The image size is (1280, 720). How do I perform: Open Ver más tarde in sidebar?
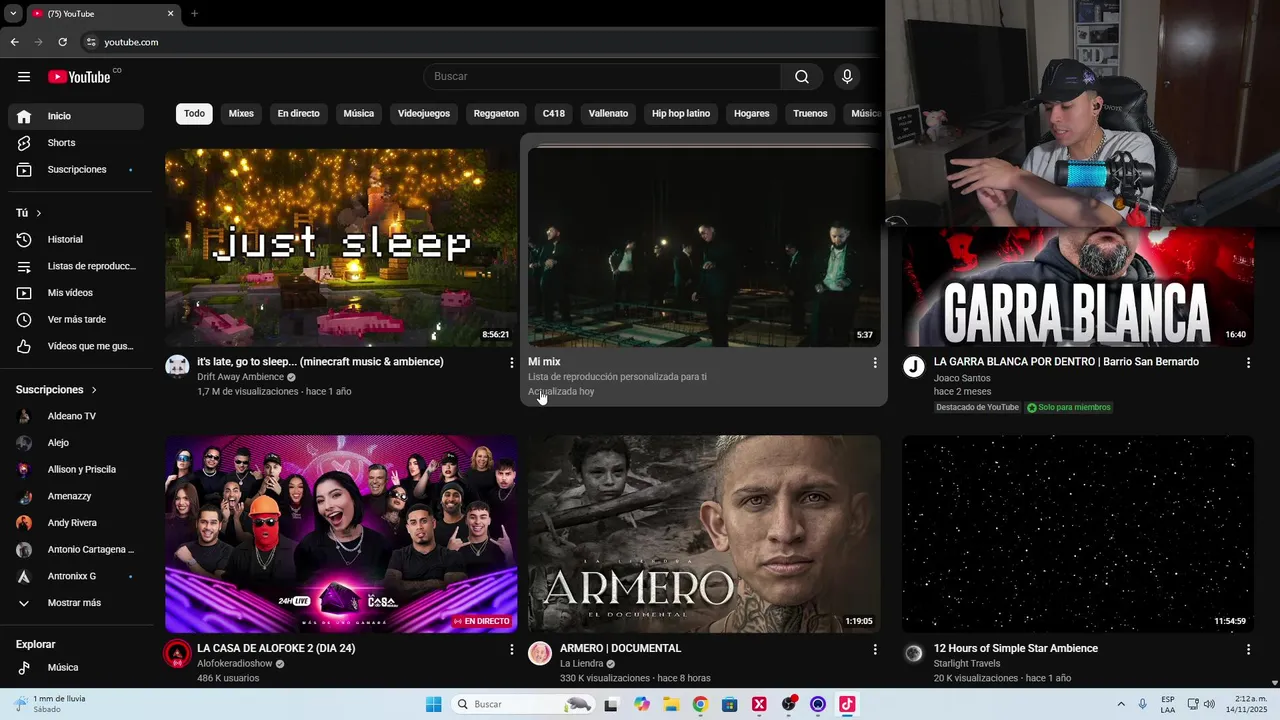click(x=76, y=320)
